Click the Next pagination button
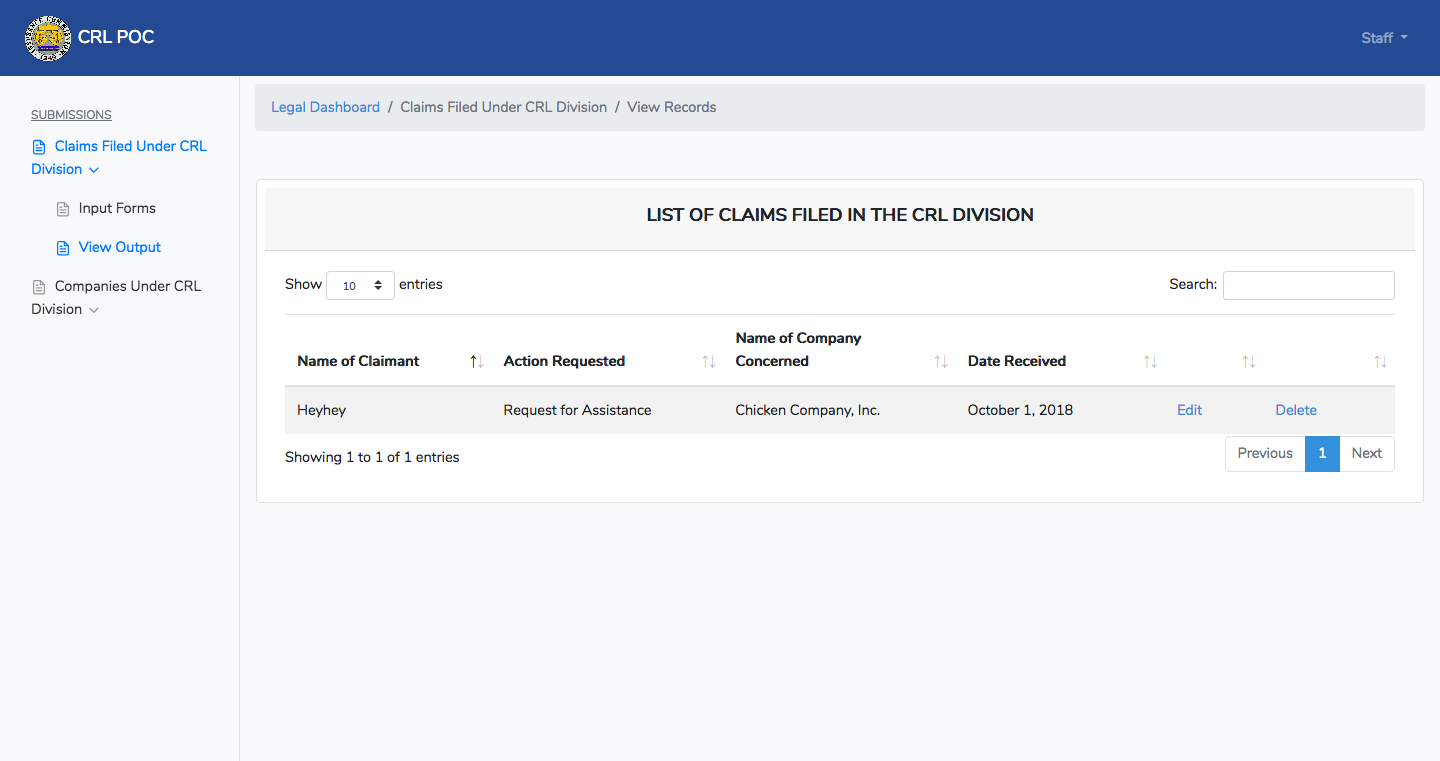 tap(1366, 453)
